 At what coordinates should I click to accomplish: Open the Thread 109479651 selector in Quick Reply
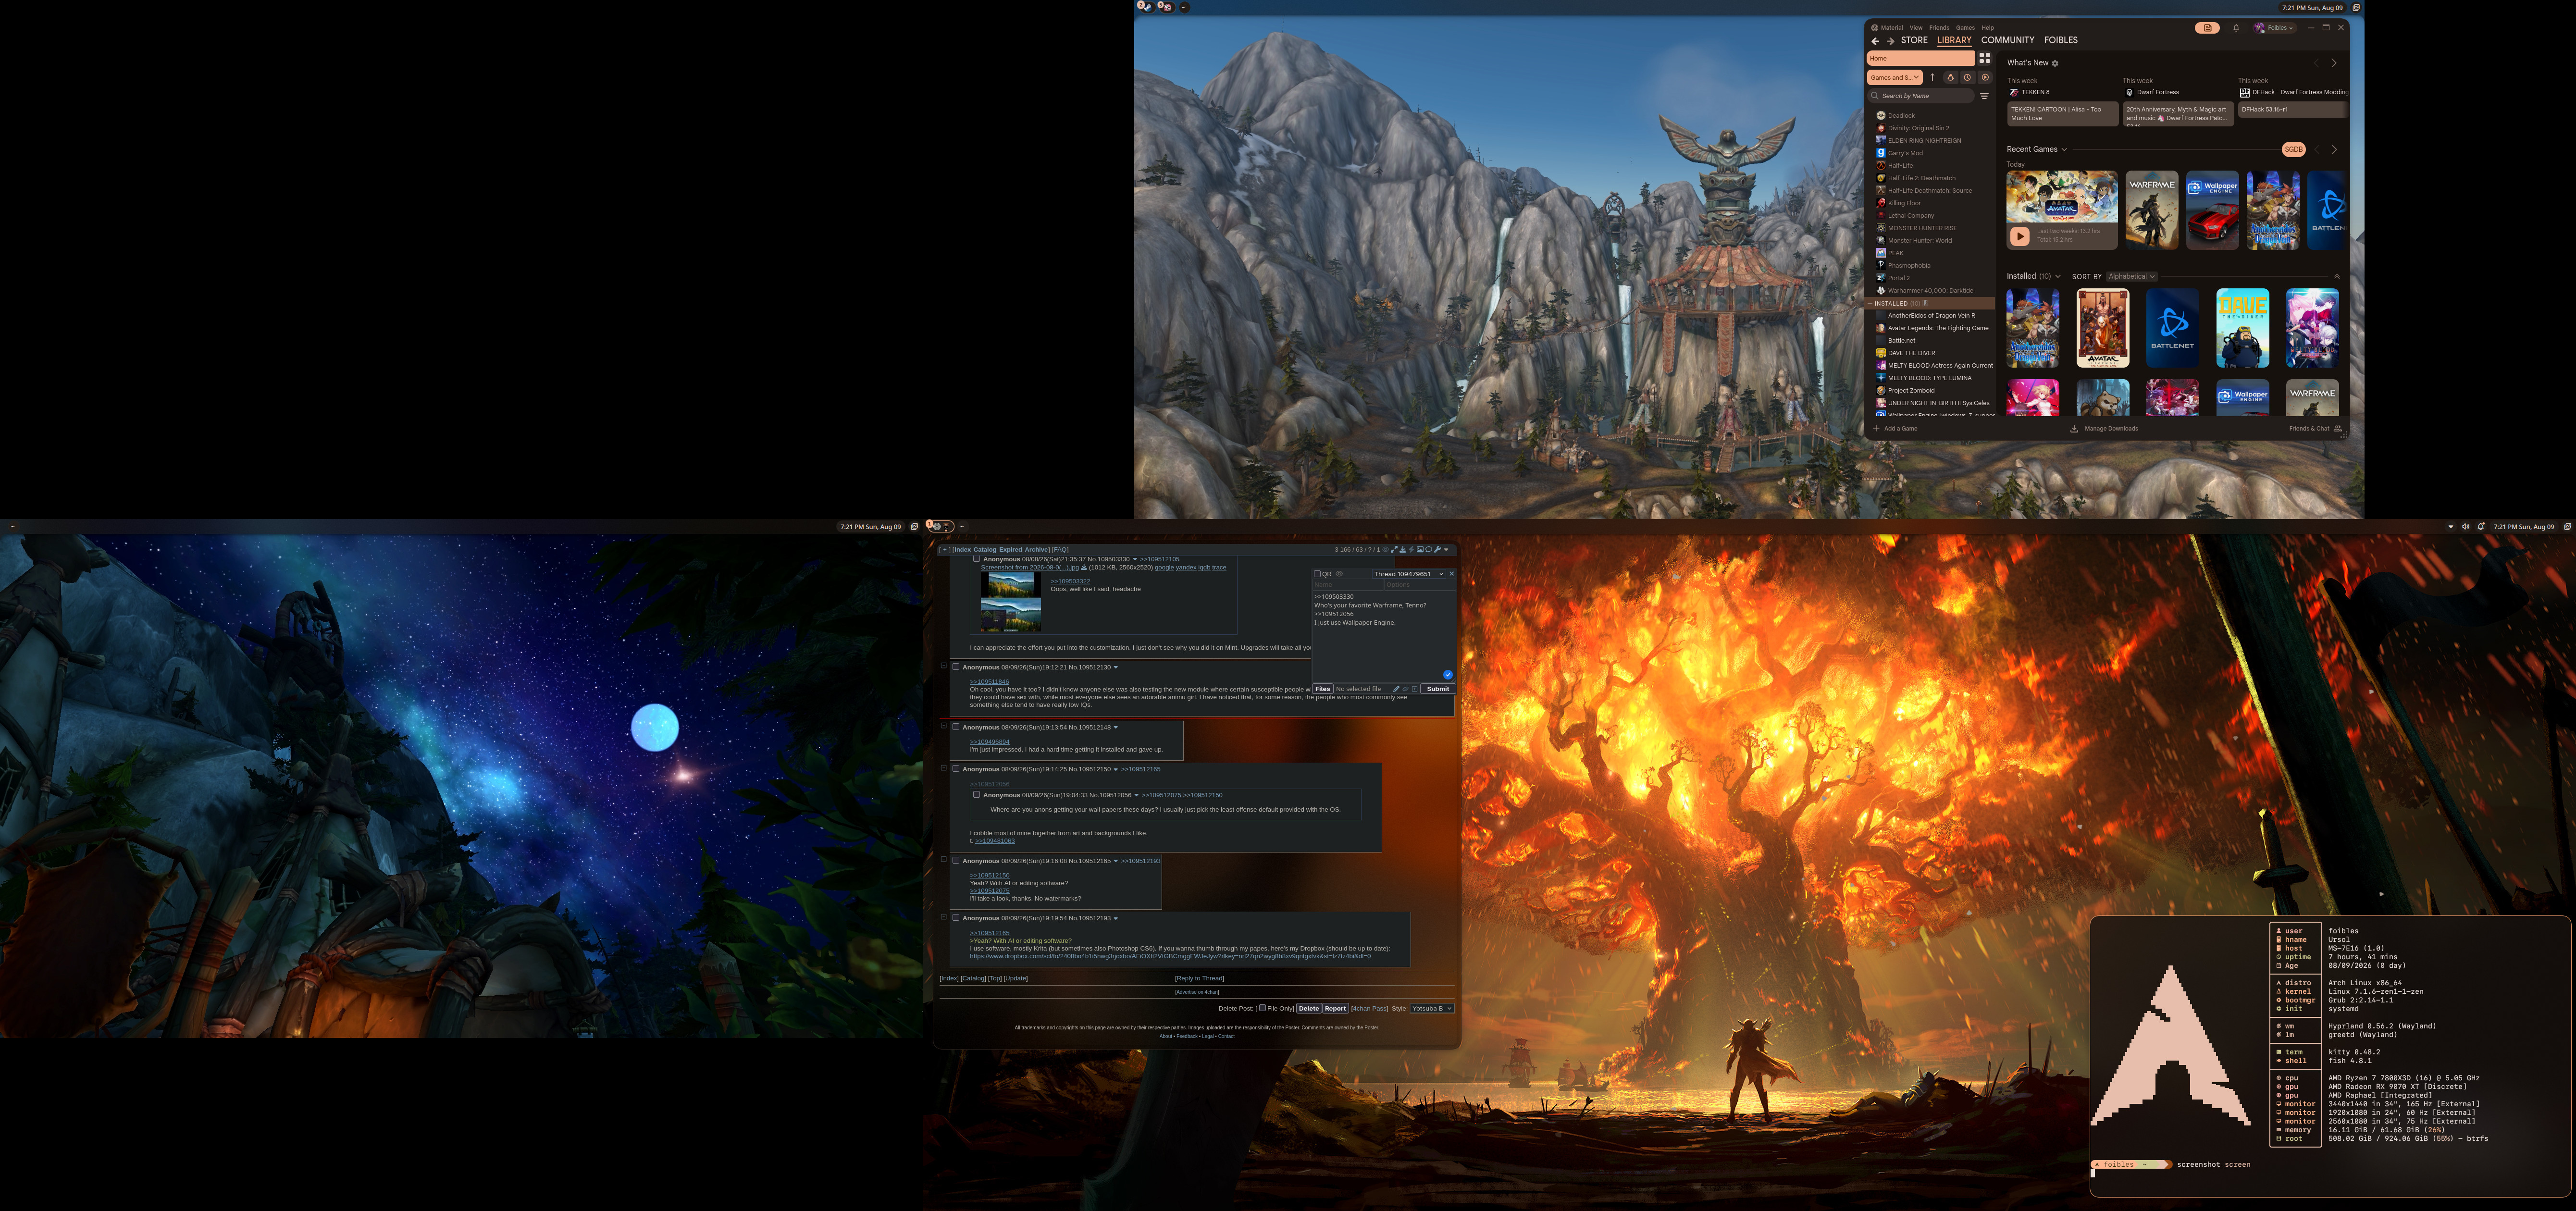1408,574
